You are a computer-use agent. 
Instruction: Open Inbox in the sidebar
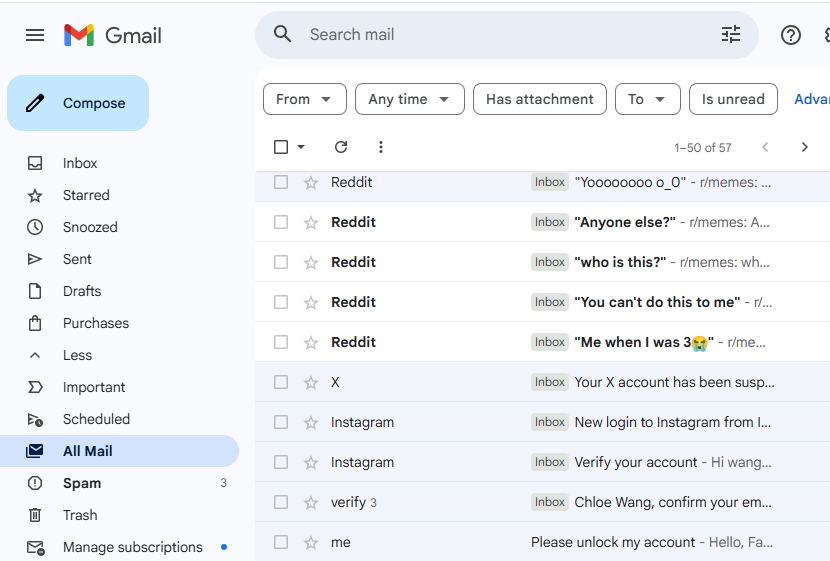(x=80, y=163)
